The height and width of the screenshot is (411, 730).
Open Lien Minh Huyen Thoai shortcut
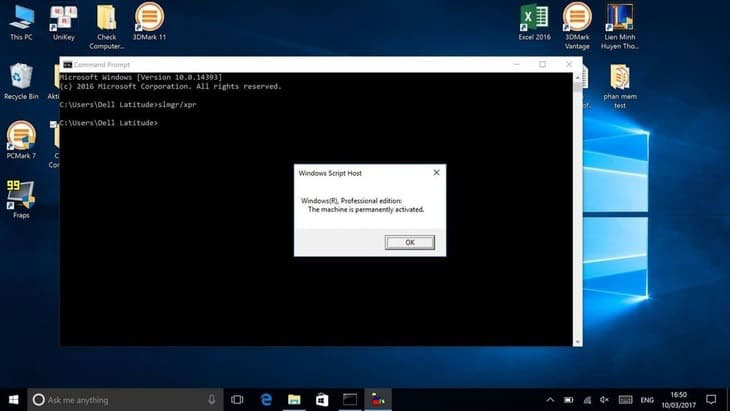[x=620, y=27]
